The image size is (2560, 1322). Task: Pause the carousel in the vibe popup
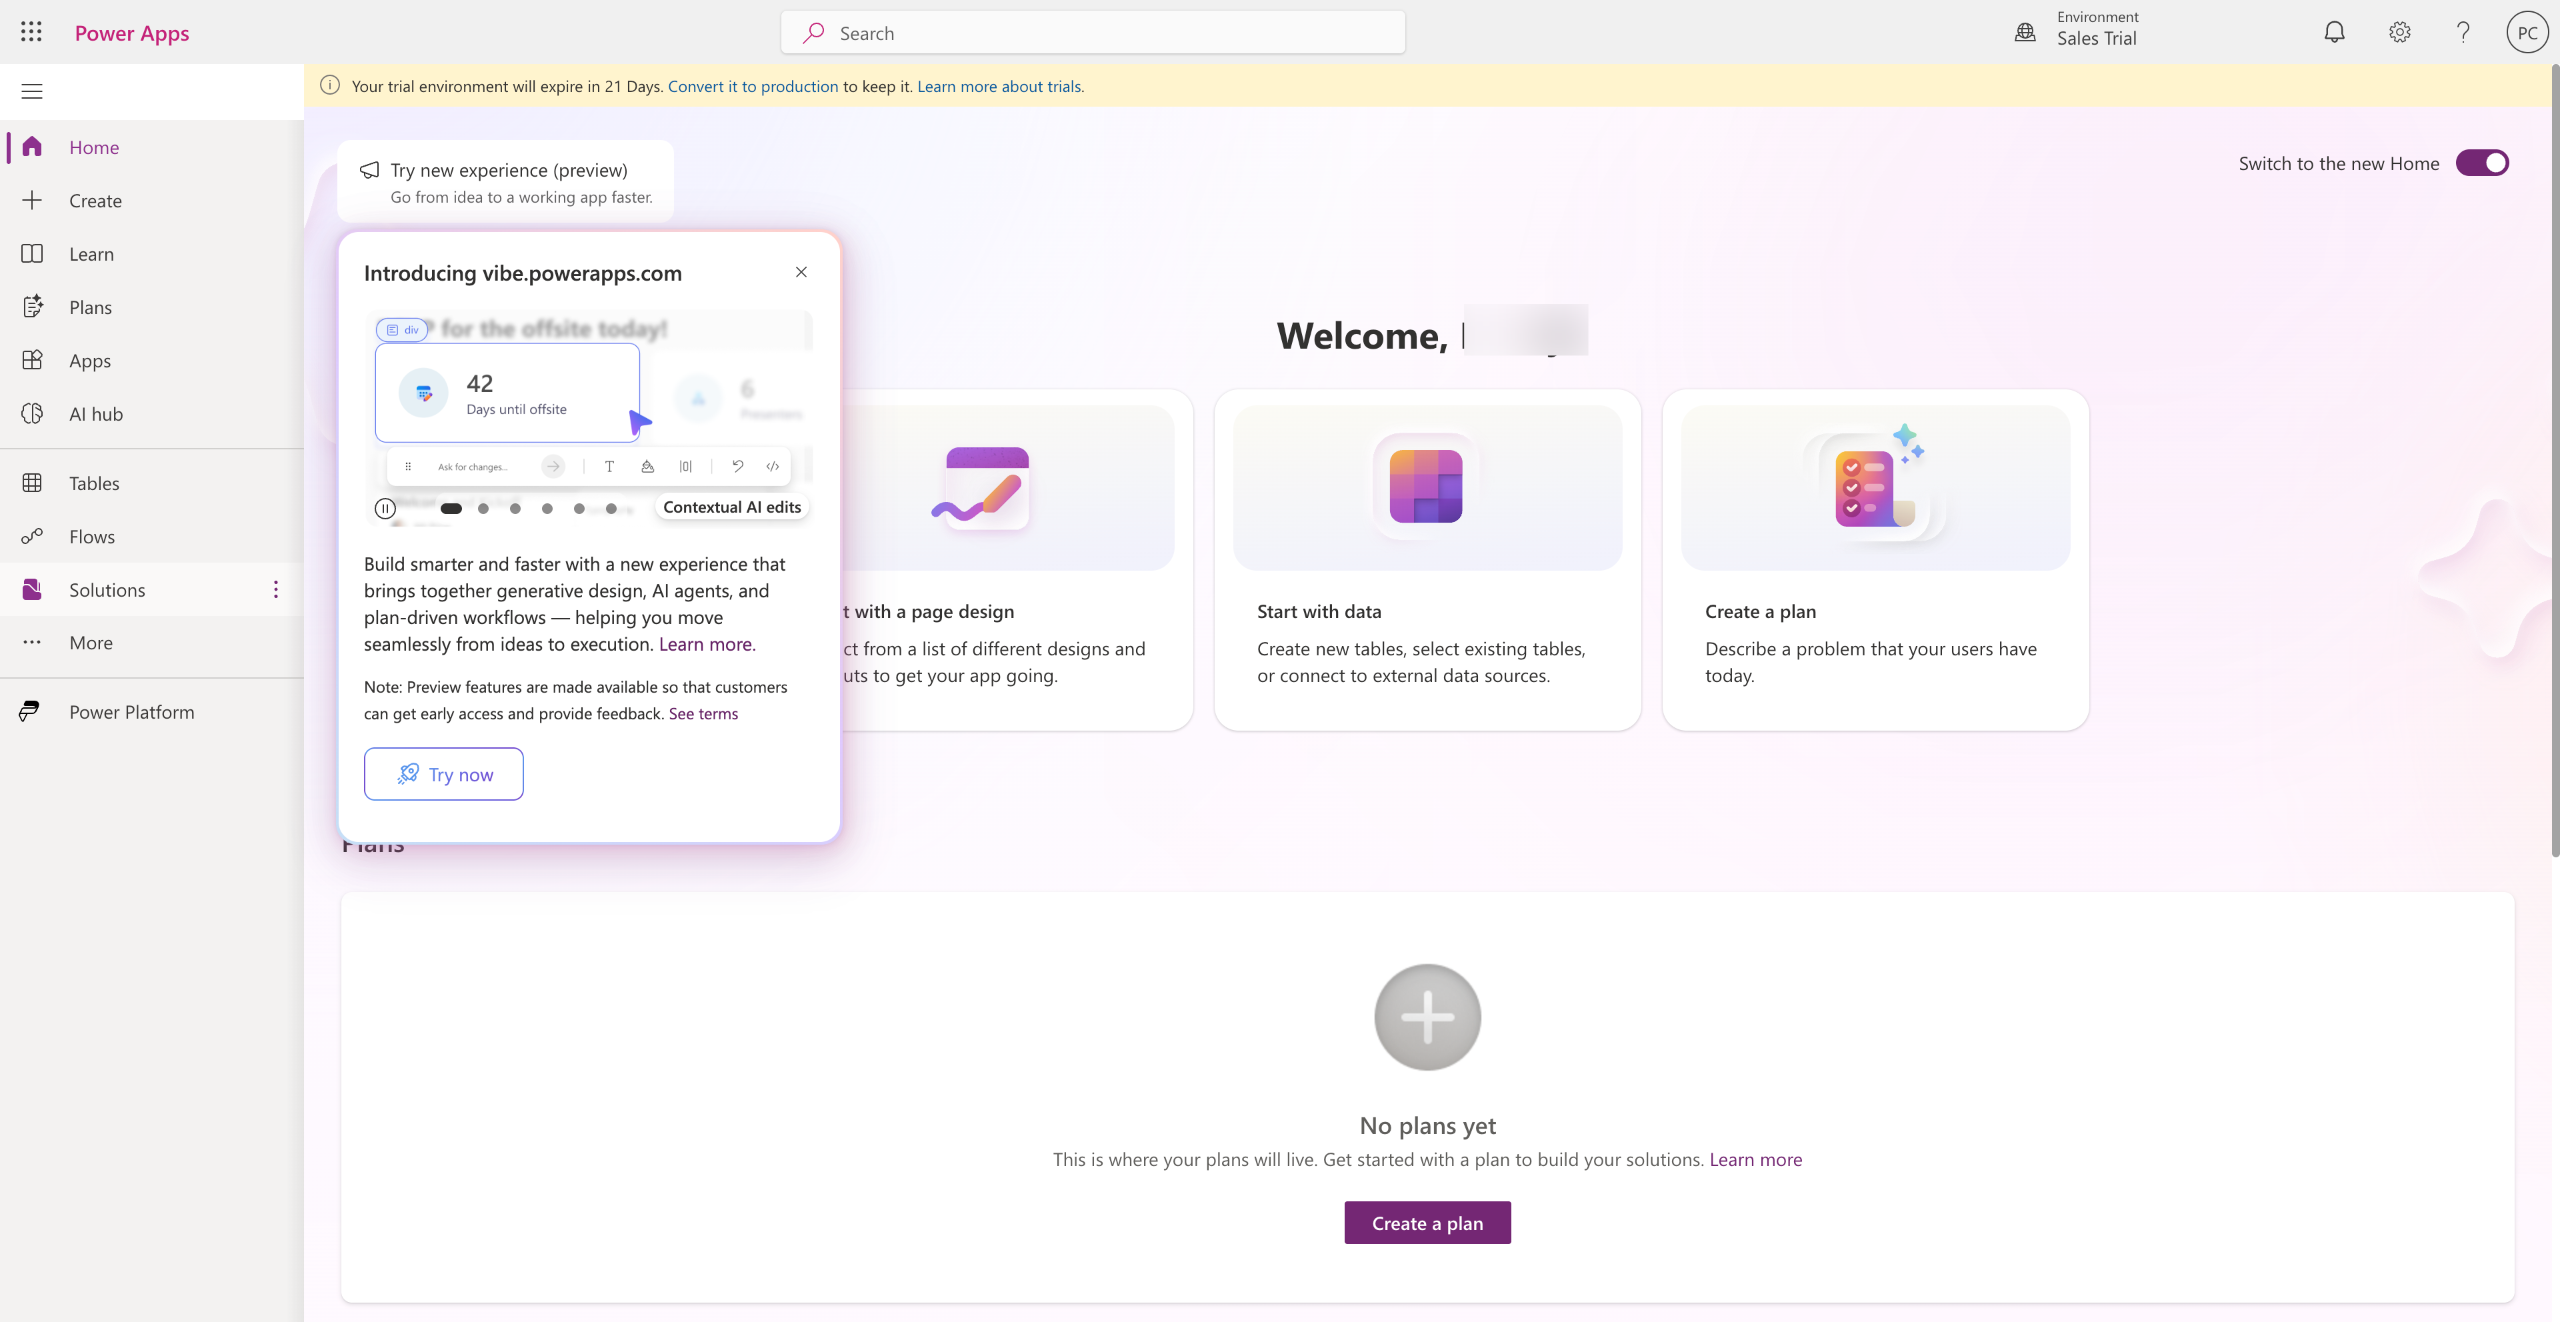(x=385, y=508)
